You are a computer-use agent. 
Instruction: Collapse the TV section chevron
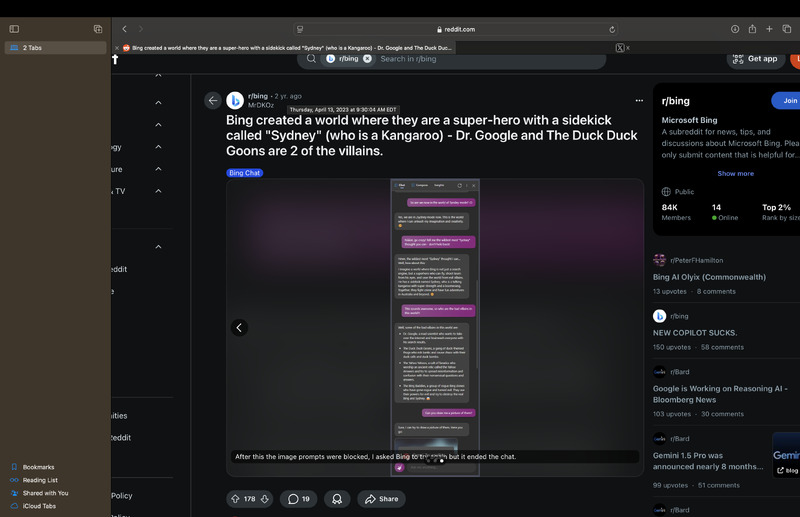coord(159,191)
